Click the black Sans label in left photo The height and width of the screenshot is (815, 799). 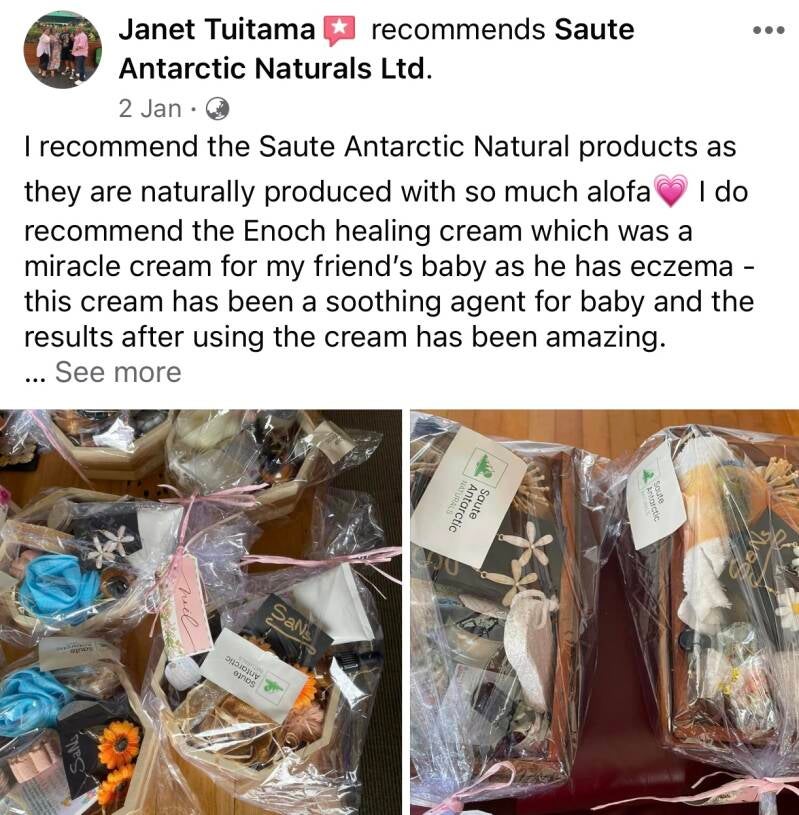292,624
